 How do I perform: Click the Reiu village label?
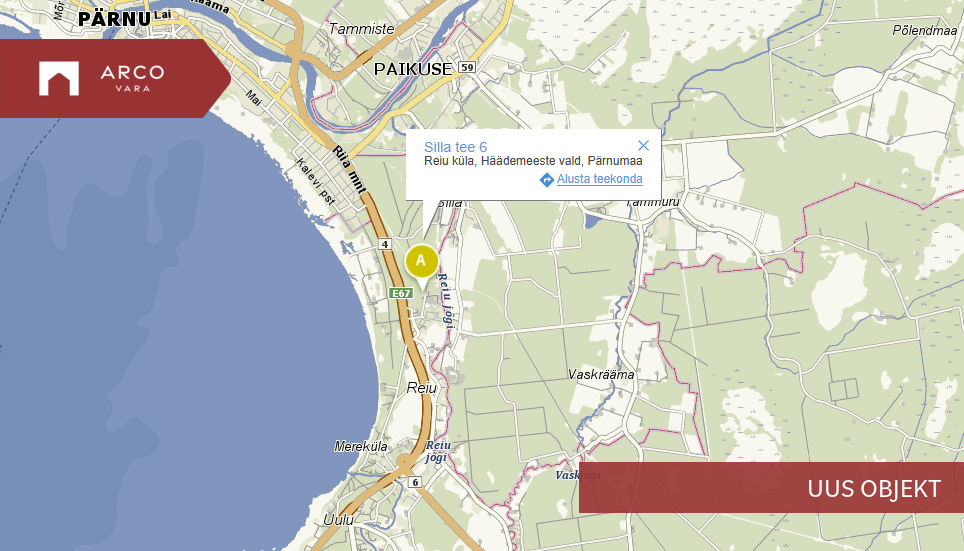pyautogui.click(x=422, y=388)
